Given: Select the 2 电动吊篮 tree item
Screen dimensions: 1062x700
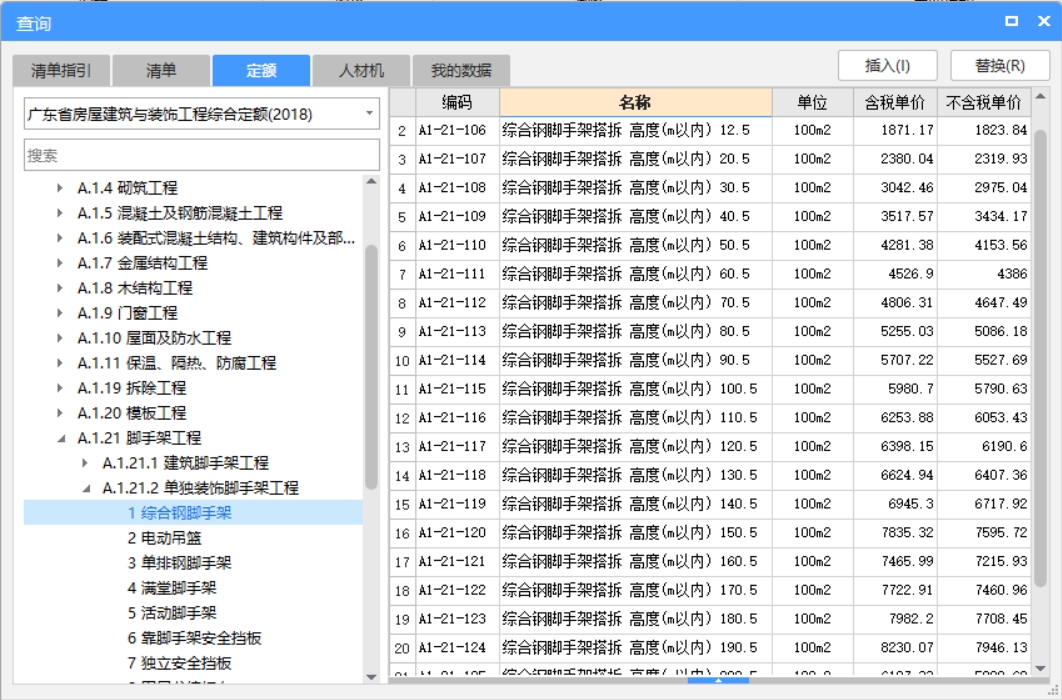Looking at the screenshot, I should click(x=165, y=538).
